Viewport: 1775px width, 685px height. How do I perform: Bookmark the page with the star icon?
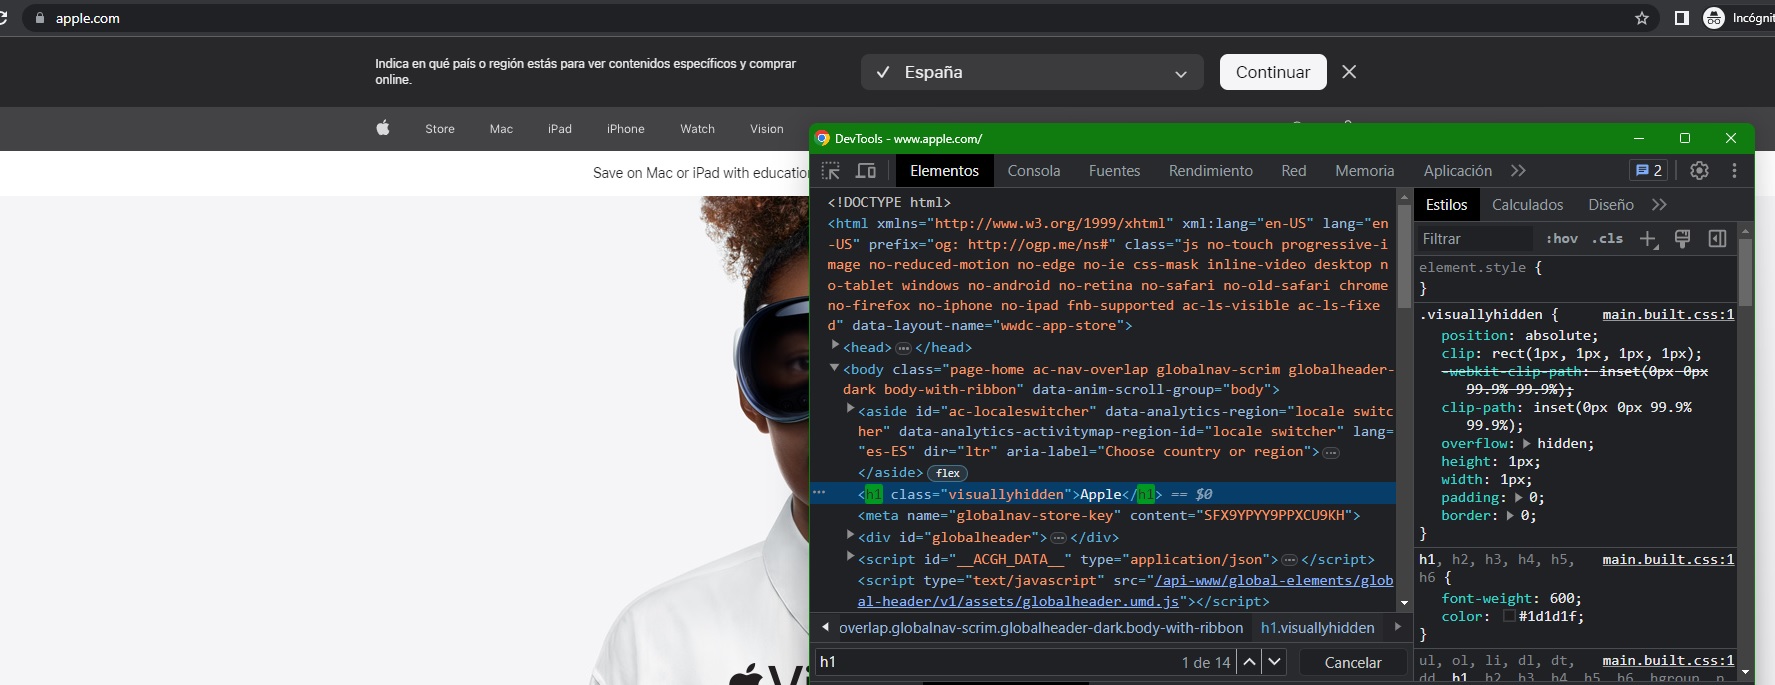point(1641,18)
